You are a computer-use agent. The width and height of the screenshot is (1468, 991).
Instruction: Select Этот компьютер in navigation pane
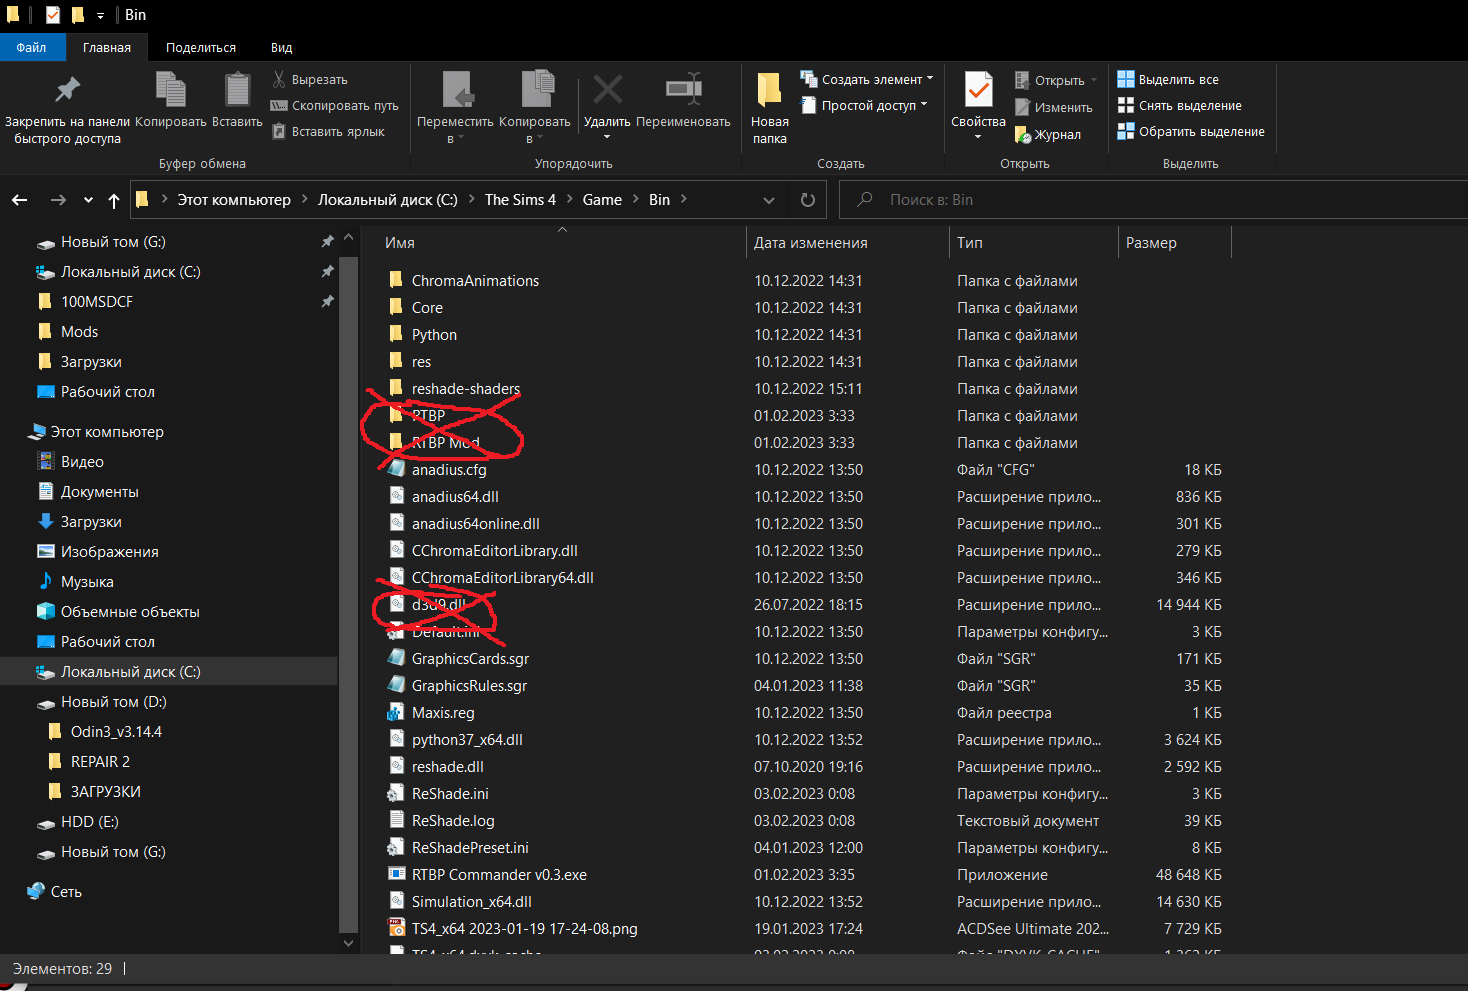click(x=107, y=432)
